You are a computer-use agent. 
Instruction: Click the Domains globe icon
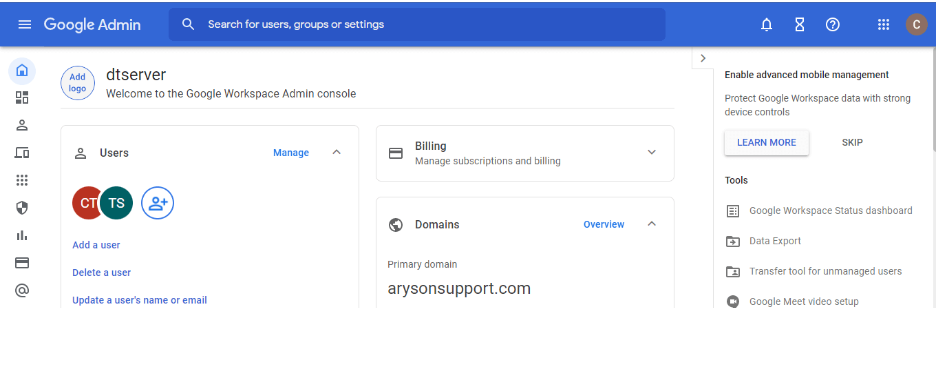[x=395, y=225]
